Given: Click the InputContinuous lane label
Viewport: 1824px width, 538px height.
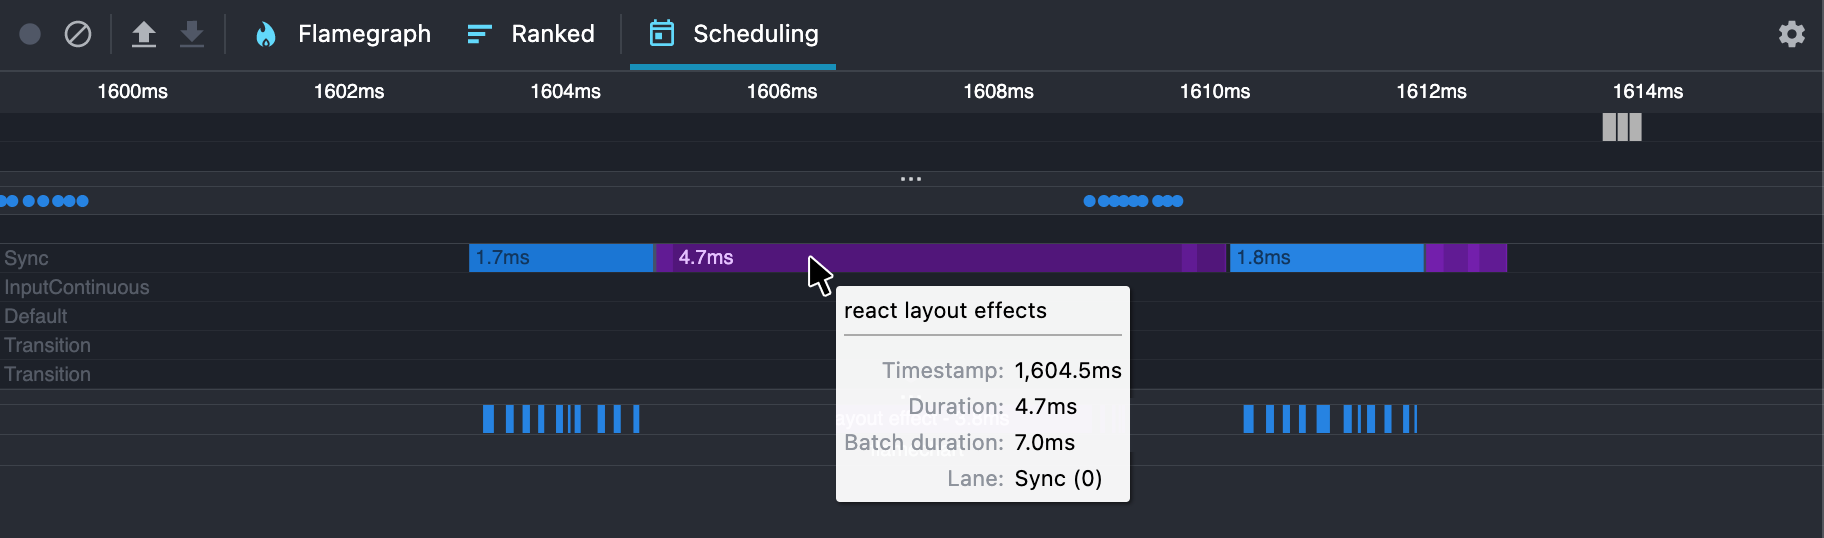Looking at the screenshot, I should click(x=77, y=287).
